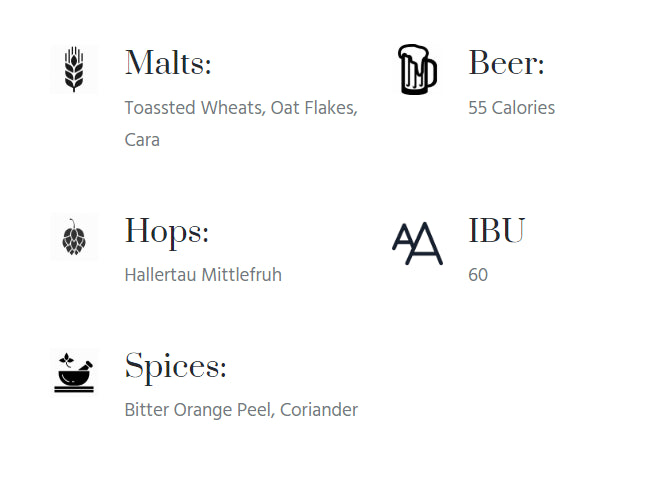The height and width of the screenshot is (494, 653).
Task: Click the hop cone icon
Action: (x=74, y=237)
